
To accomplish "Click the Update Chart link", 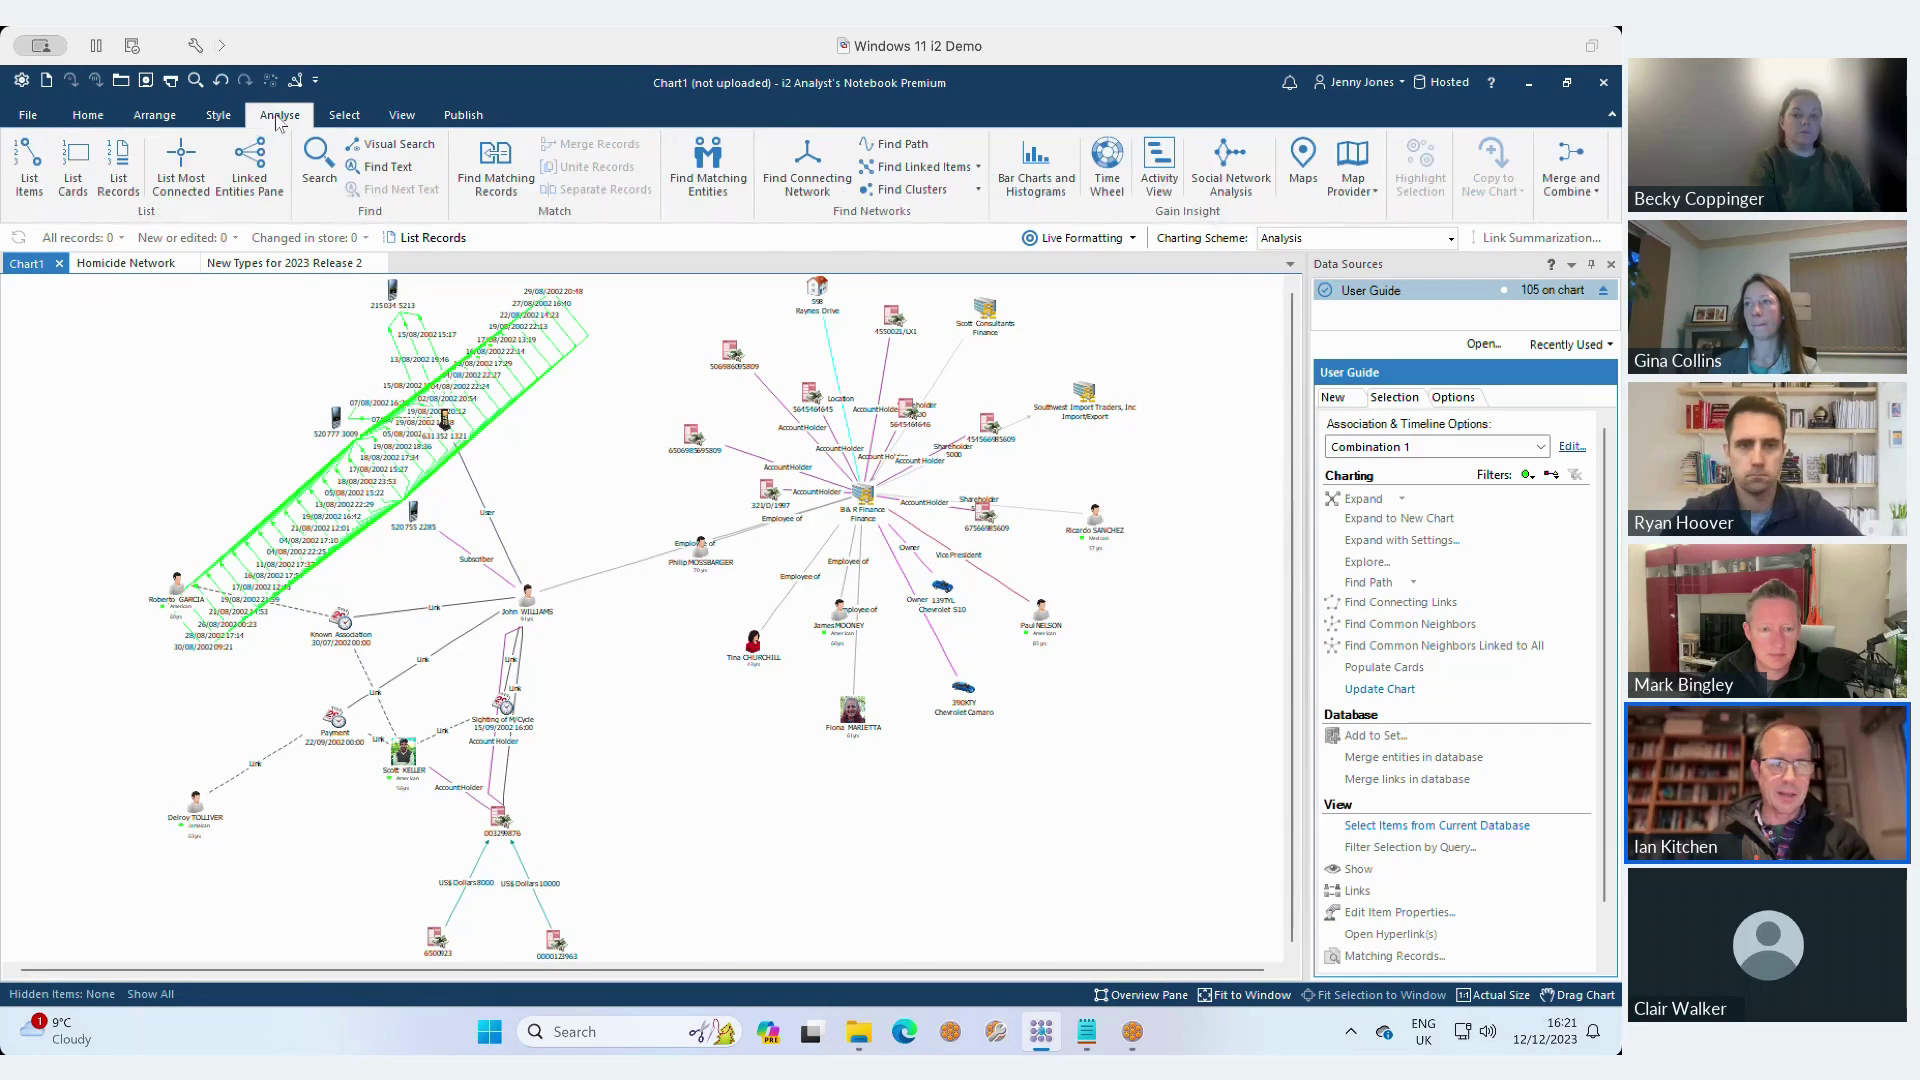I will click(x=1379, y=689).
